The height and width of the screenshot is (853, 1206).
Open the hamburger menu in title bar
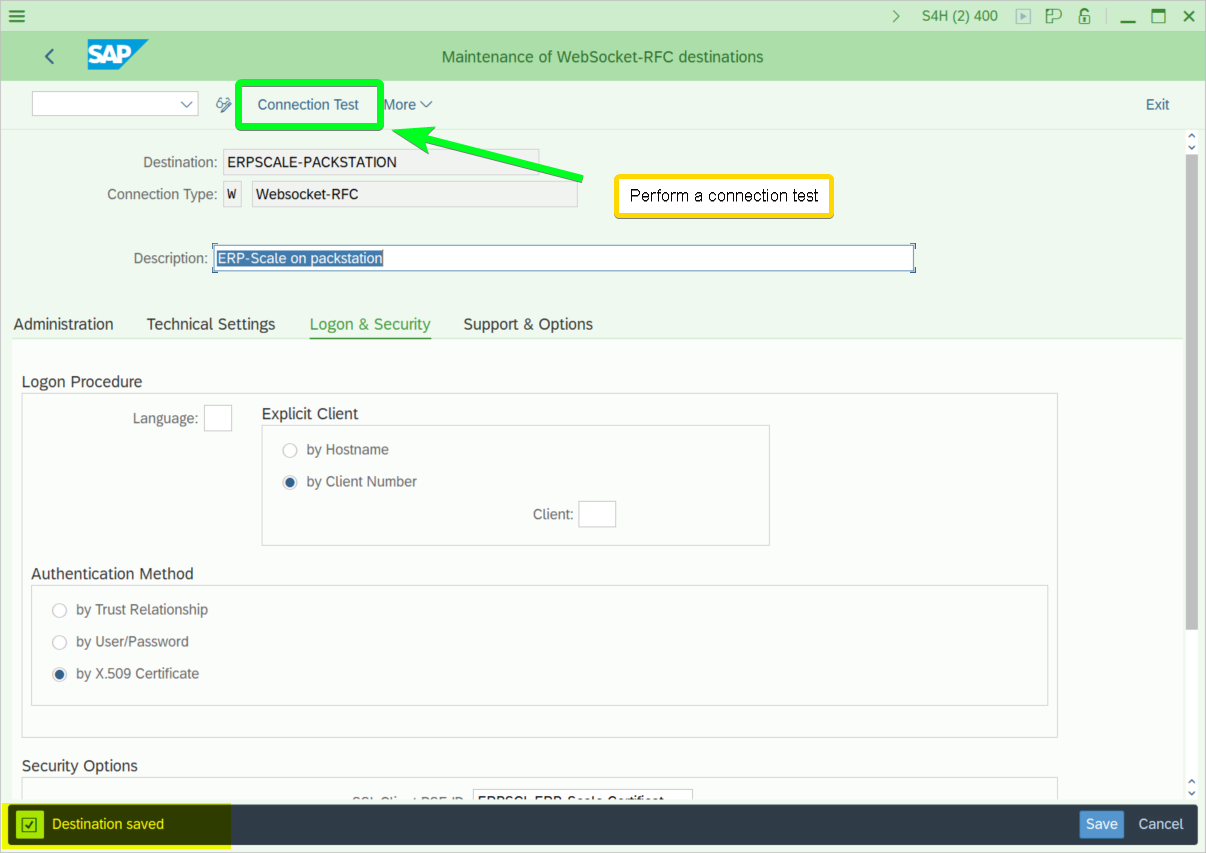click(x=17, y=16)
